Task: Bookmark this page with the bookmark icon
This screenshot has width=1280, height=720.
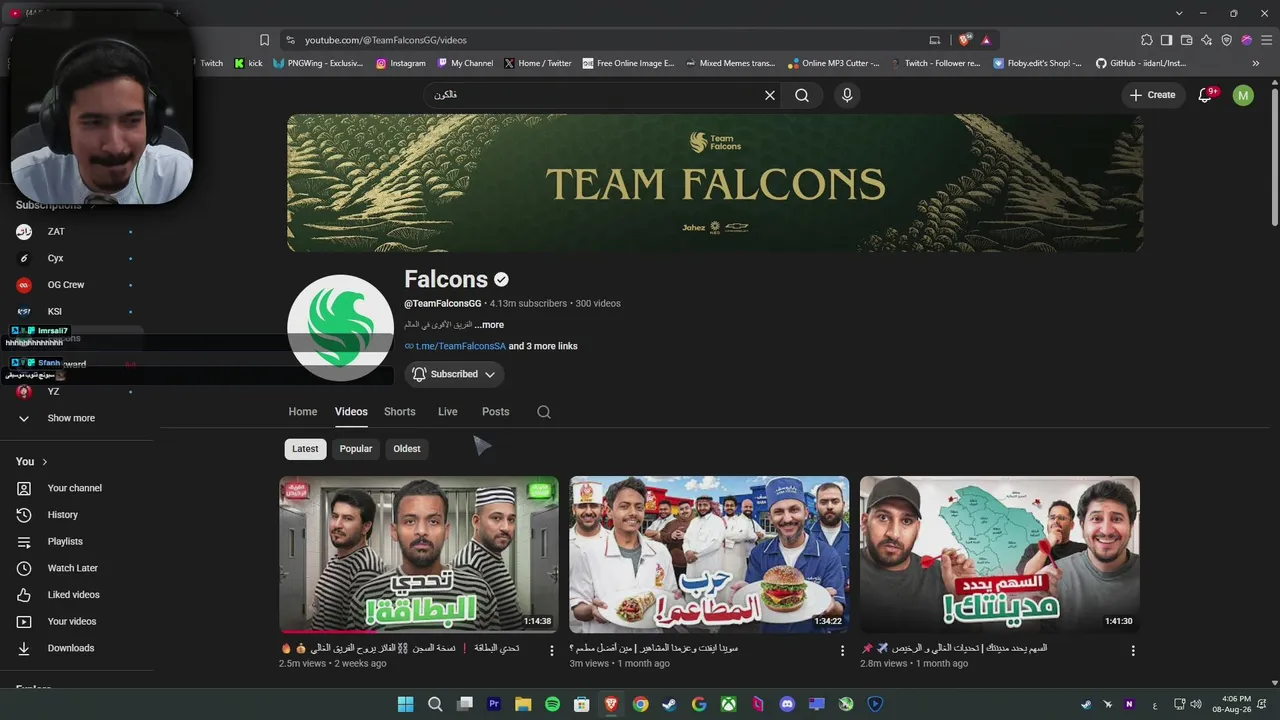Action: (x=264, y=40)
